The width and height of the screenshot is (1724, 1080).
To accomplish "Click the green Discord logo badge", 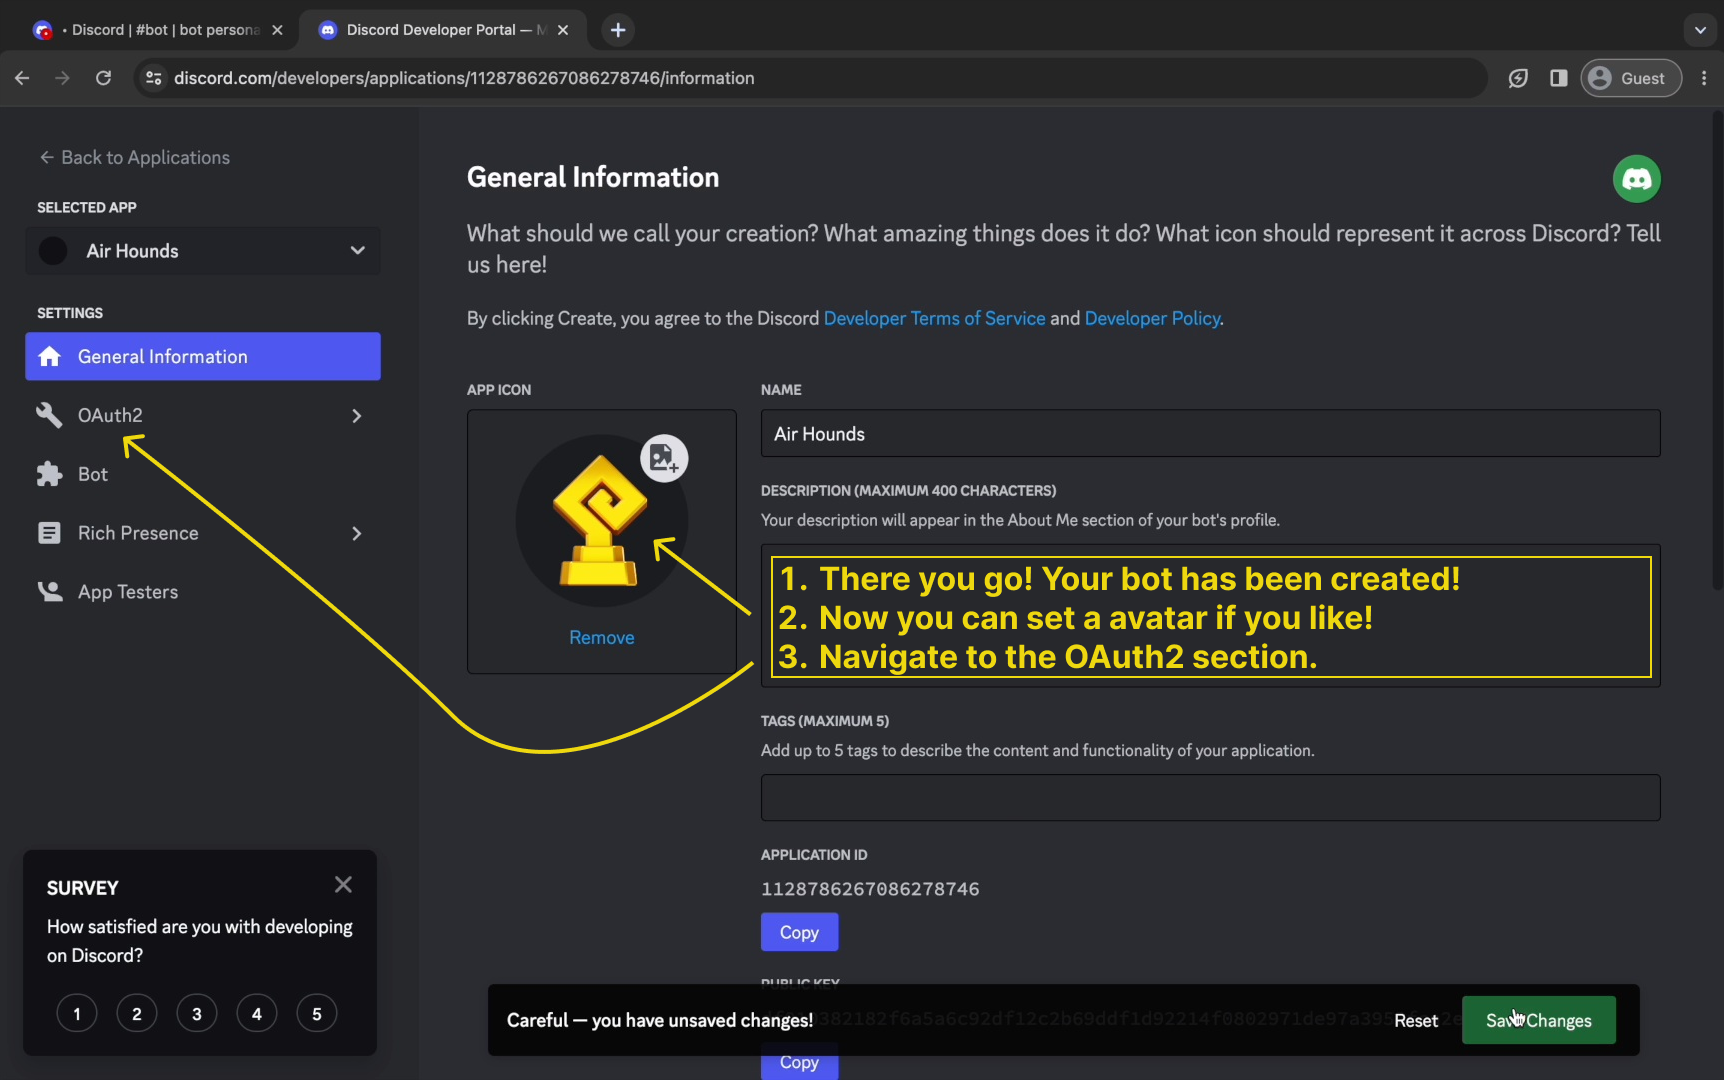I will click(1636, 179).
